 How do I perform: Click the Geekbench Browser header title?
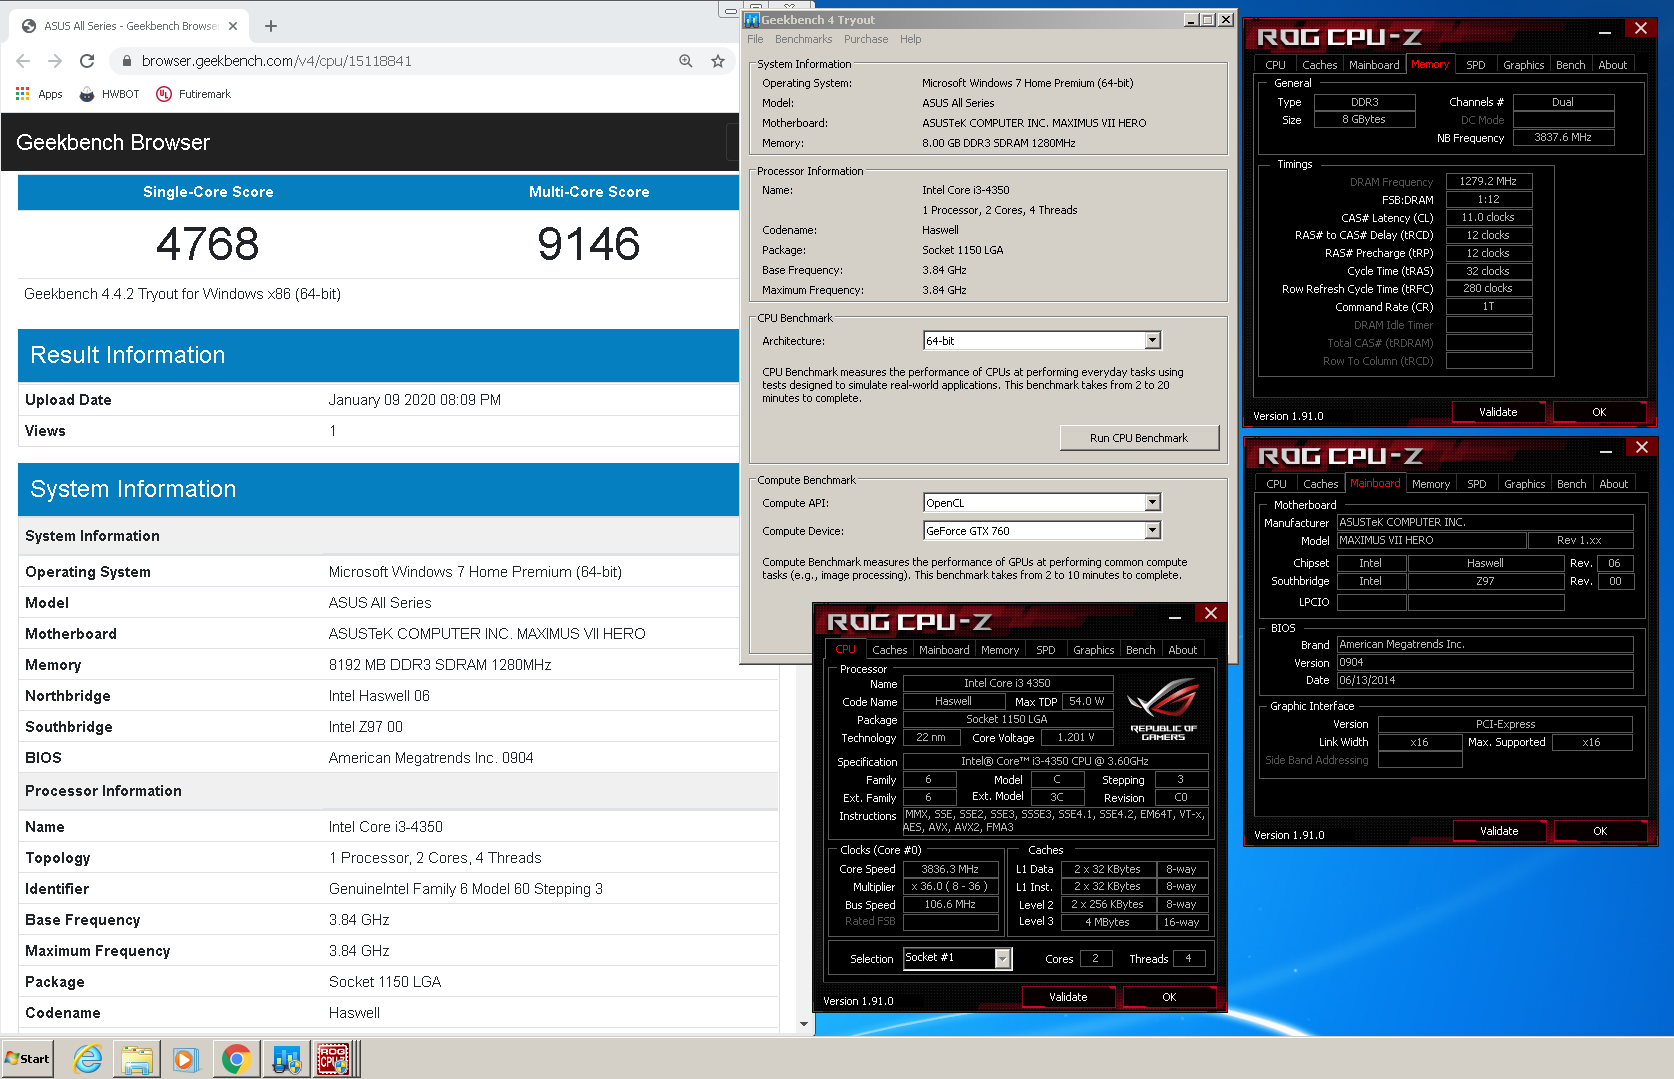click(x=113, y=143)
